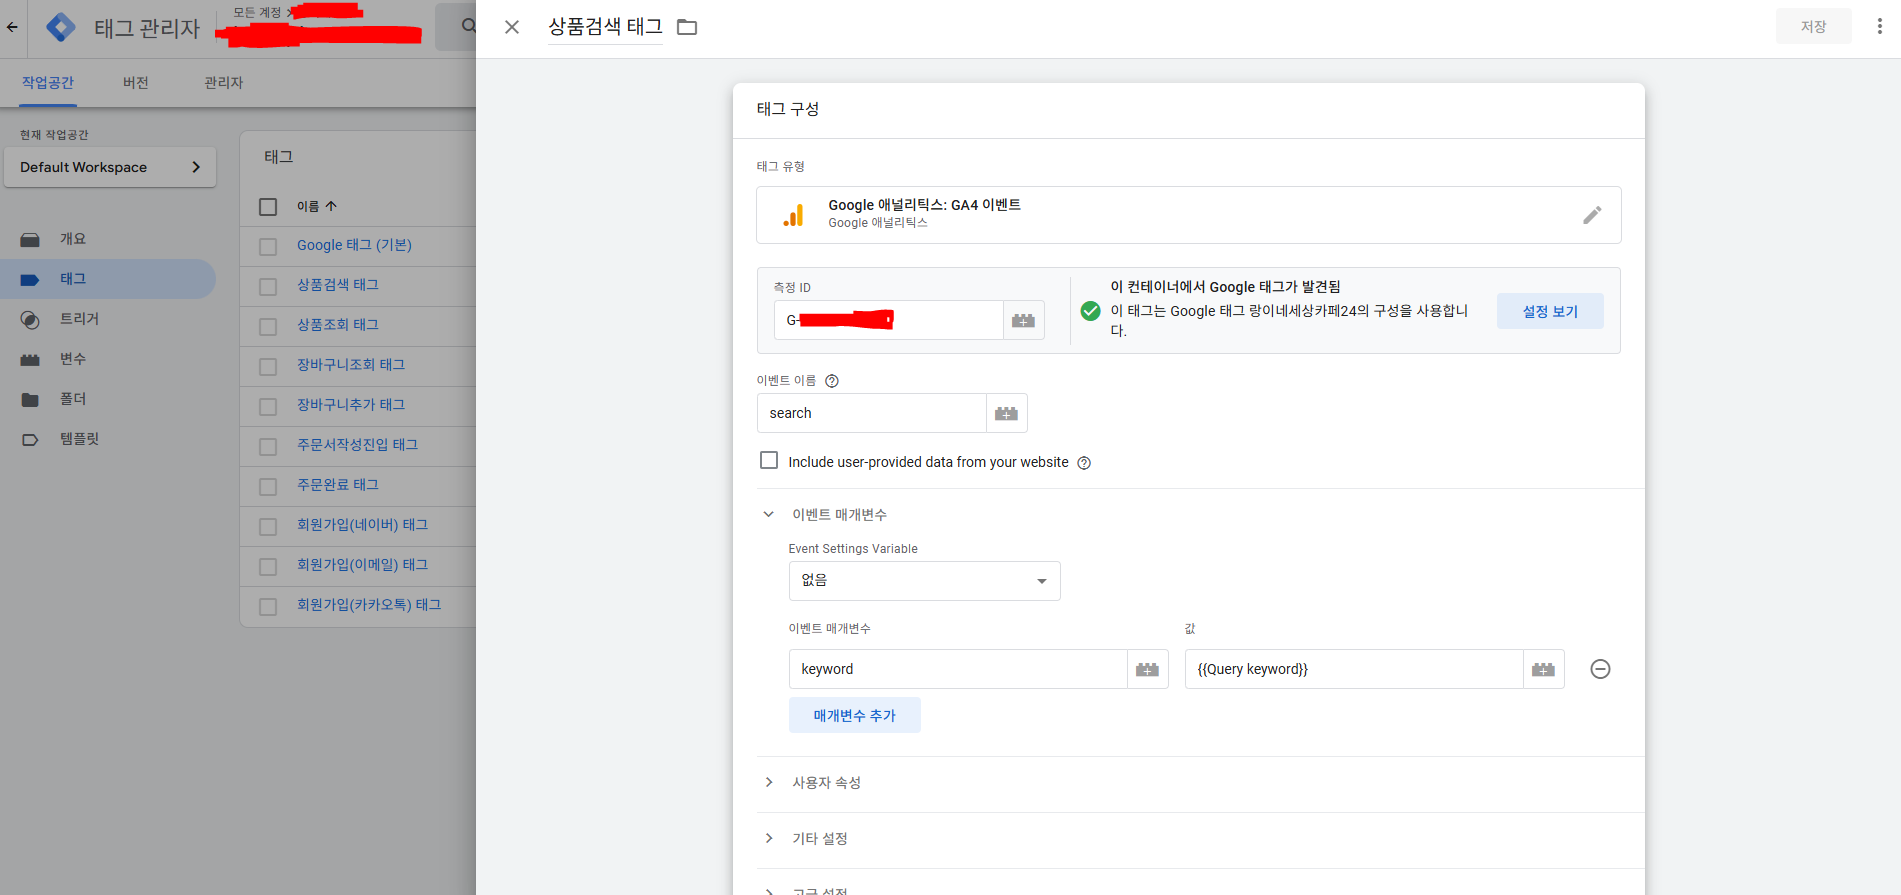The width and height of the screenshot is (1901, 895).
Task: Insert variable for keyword parameter name
Action: pyautogui.click(x=1147, y=669)
